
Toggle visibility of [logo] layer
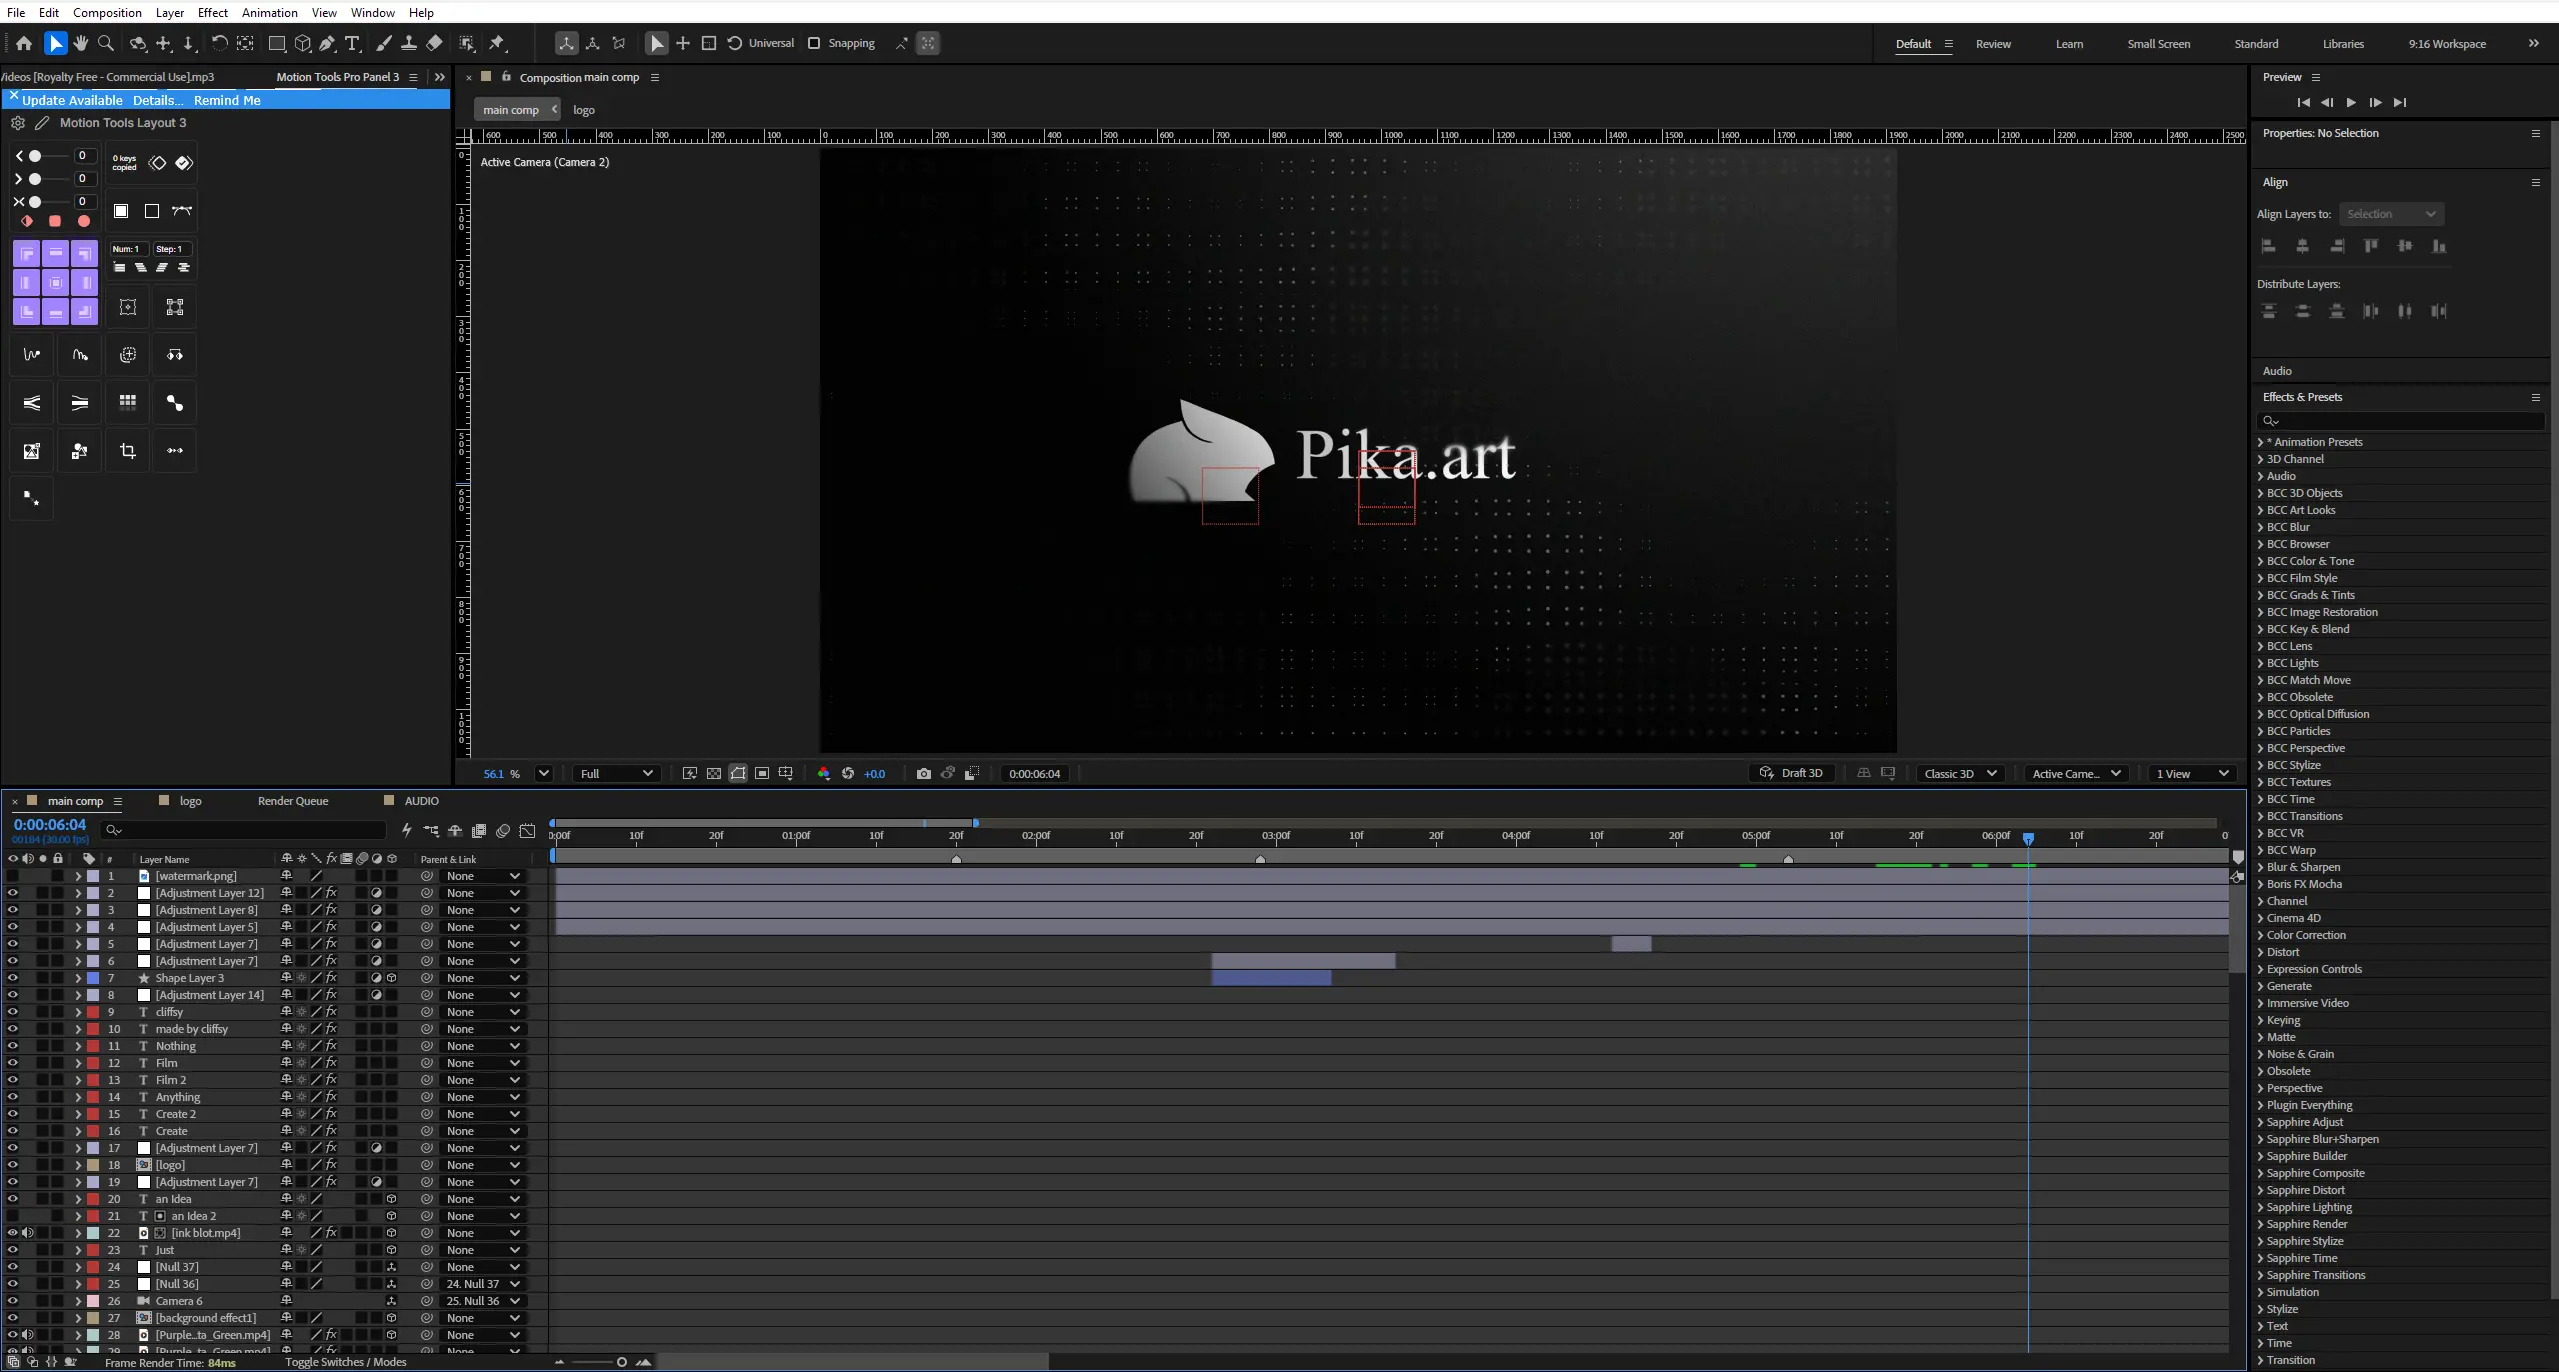coord(12,1165)
